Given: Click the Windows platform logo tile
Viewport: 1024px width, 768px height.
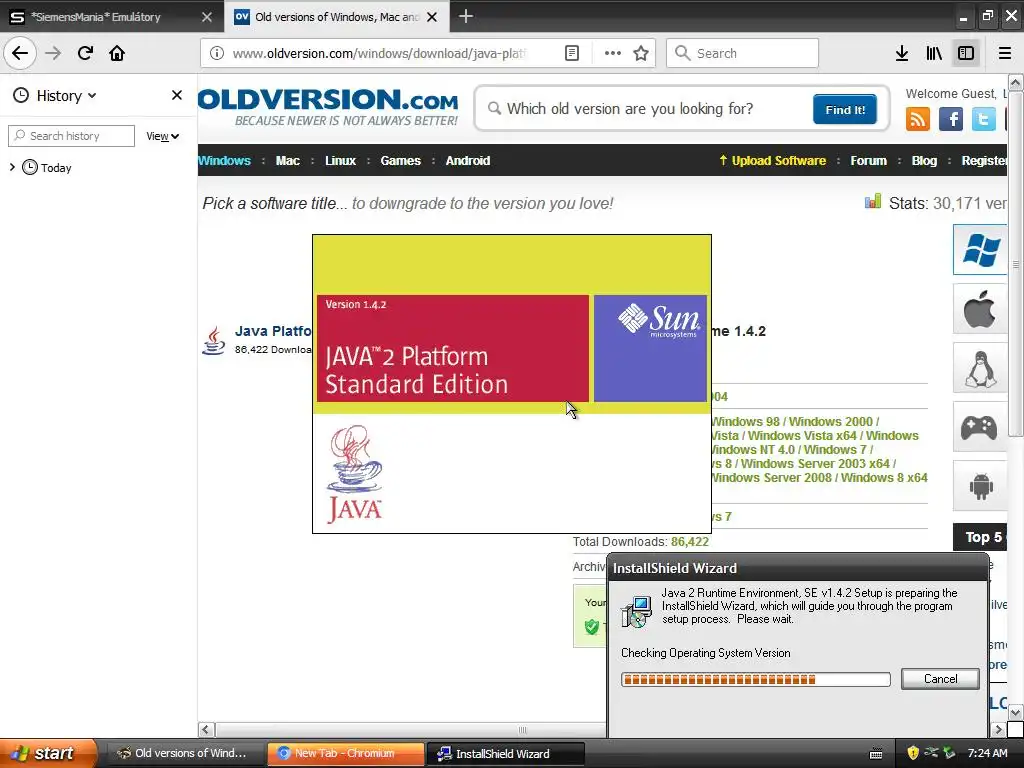Looking at the screenshot, I should (980, 249).
